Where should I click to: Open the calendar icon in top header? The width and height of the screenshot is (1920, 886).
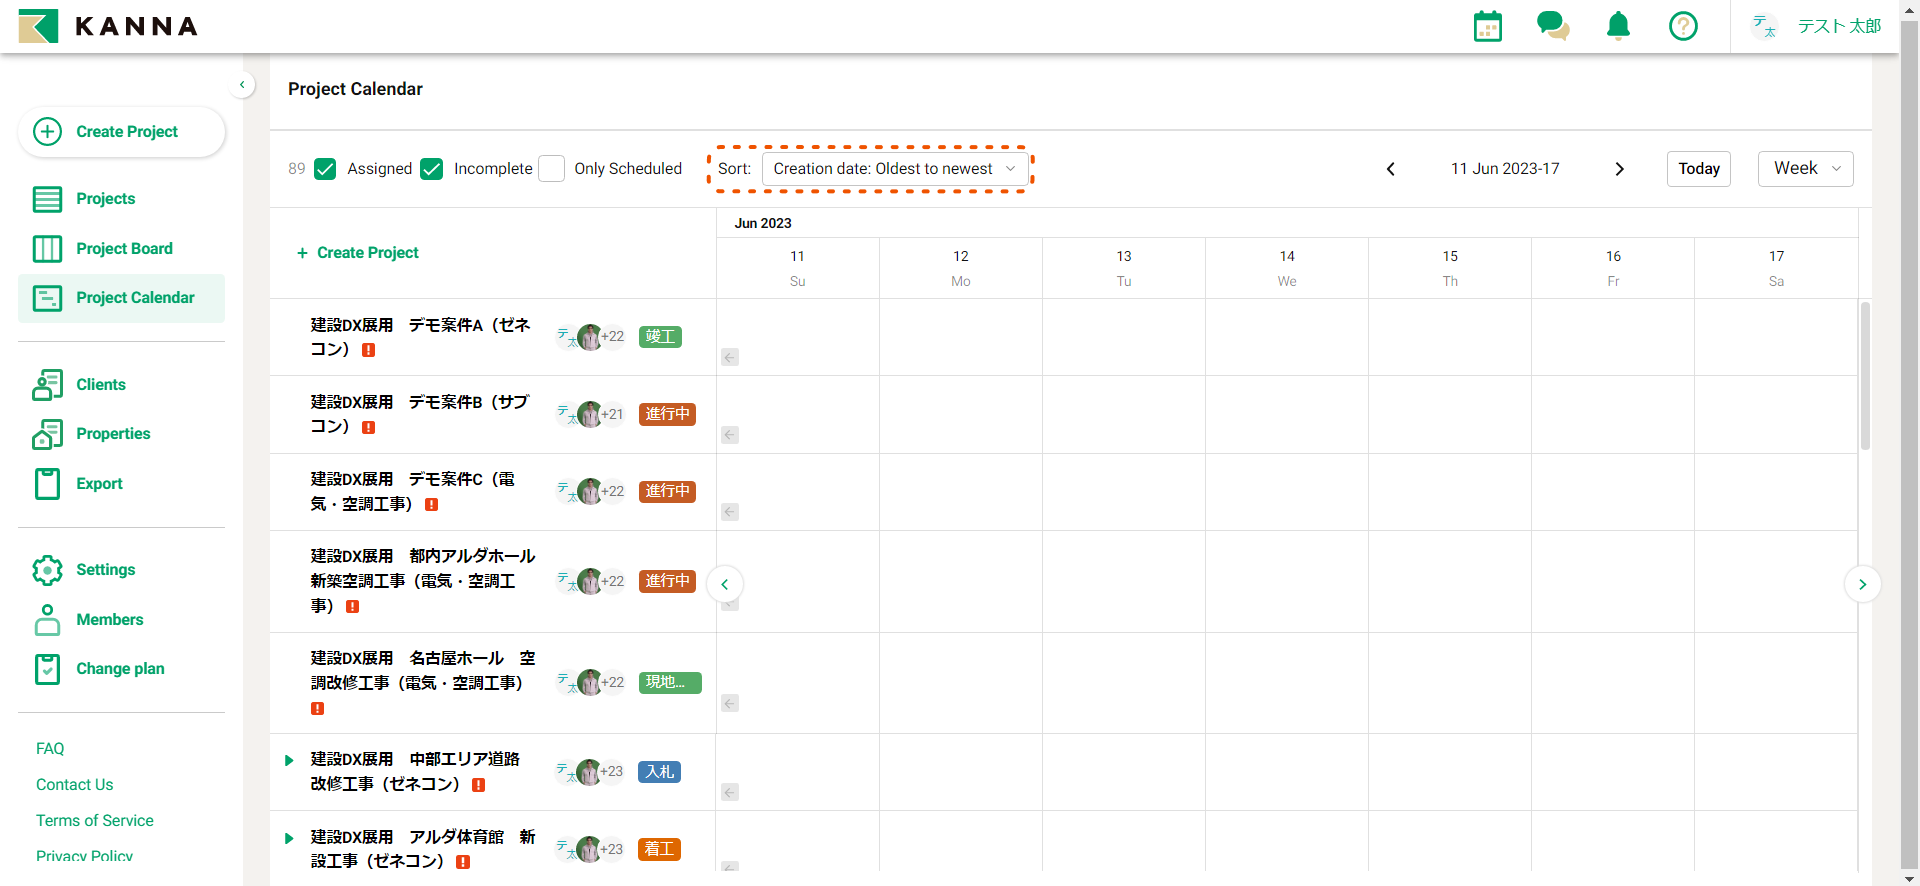point(1487,26)
